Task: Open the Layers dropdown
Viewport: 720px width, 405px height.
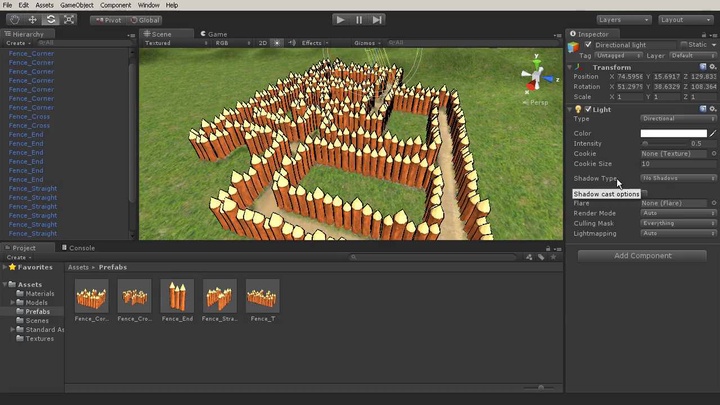Action: [623, 19]
